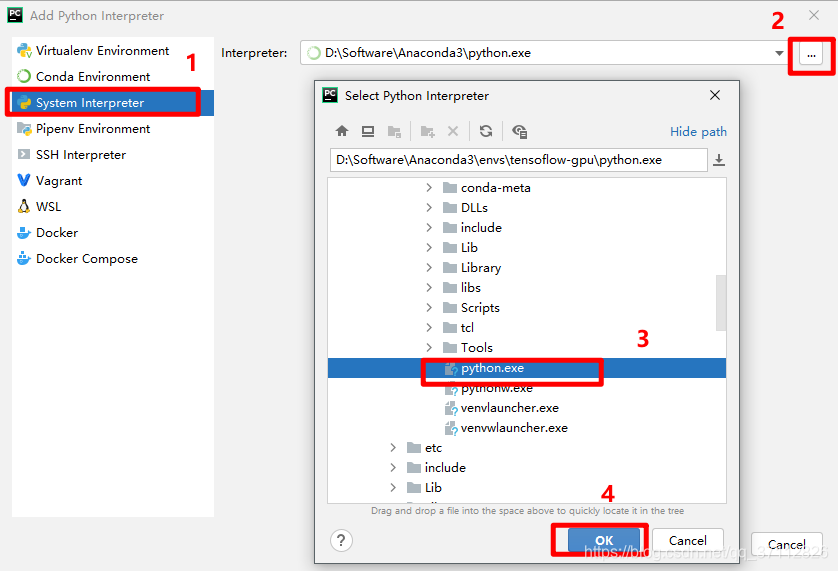The height and width of the screenshot is (571, 838).
Task: Select the conda-meta folder row
Action: pos(526,188)
